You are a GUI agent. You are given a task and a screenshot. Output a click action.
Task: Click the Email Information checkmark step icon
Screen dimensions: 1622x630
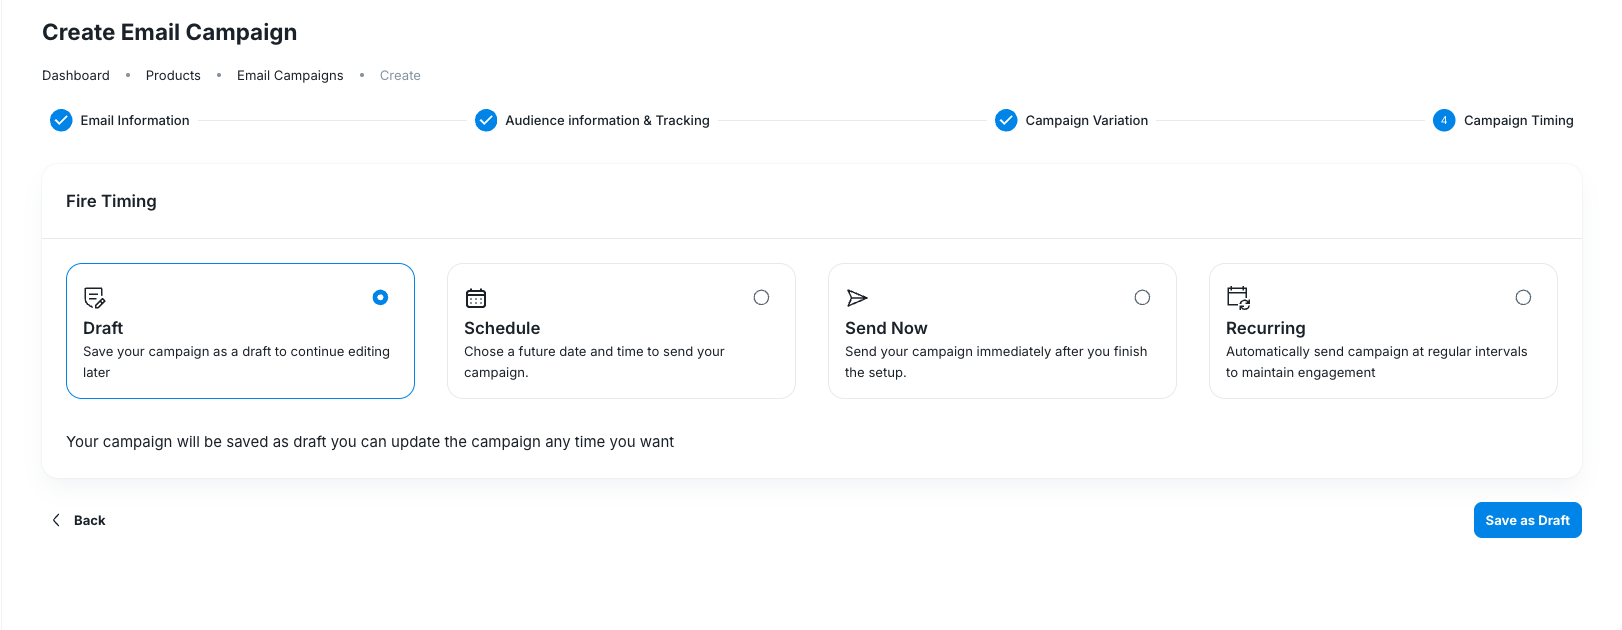point(61,120)
